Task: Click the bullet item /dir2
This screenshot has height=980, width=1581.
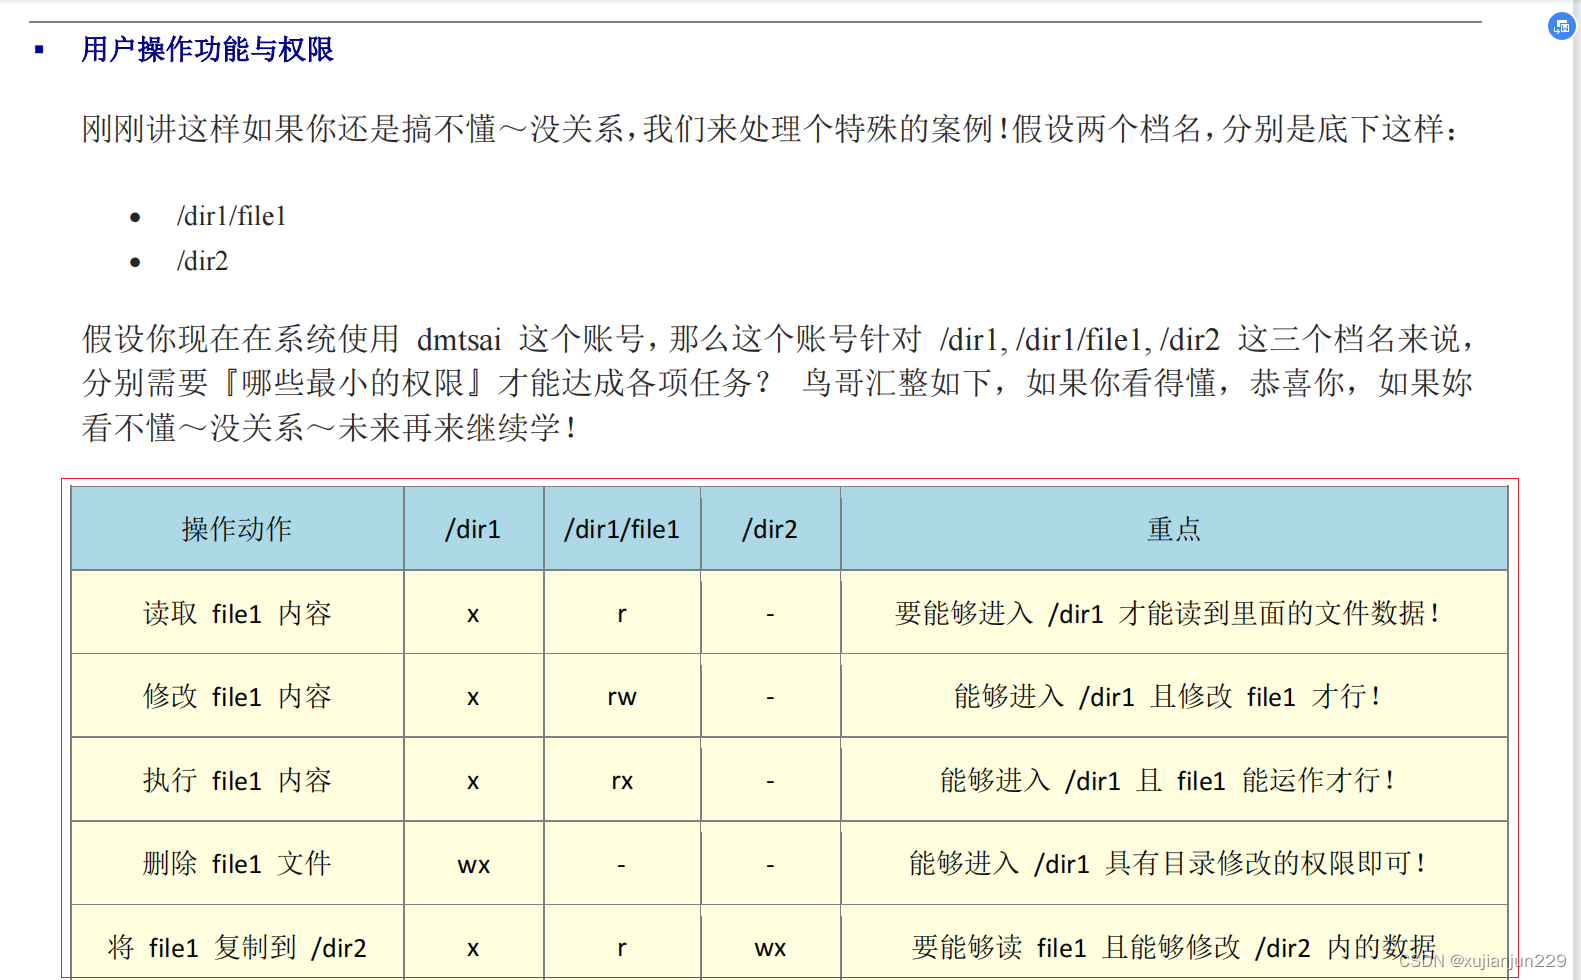Action: 202,261
